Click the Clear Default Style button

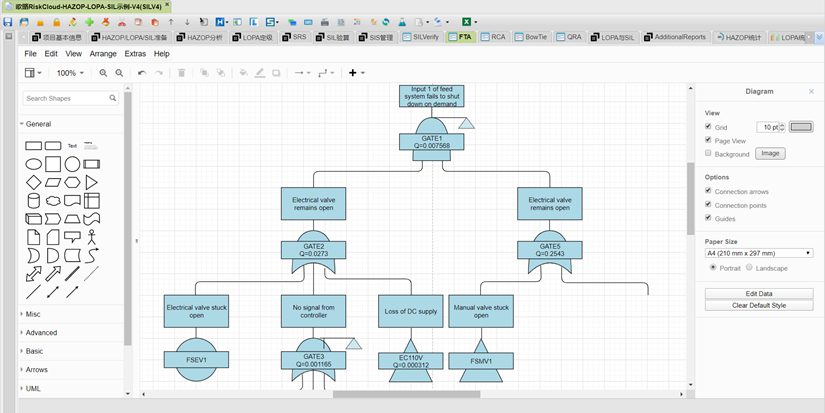click(x=759, y=305)
